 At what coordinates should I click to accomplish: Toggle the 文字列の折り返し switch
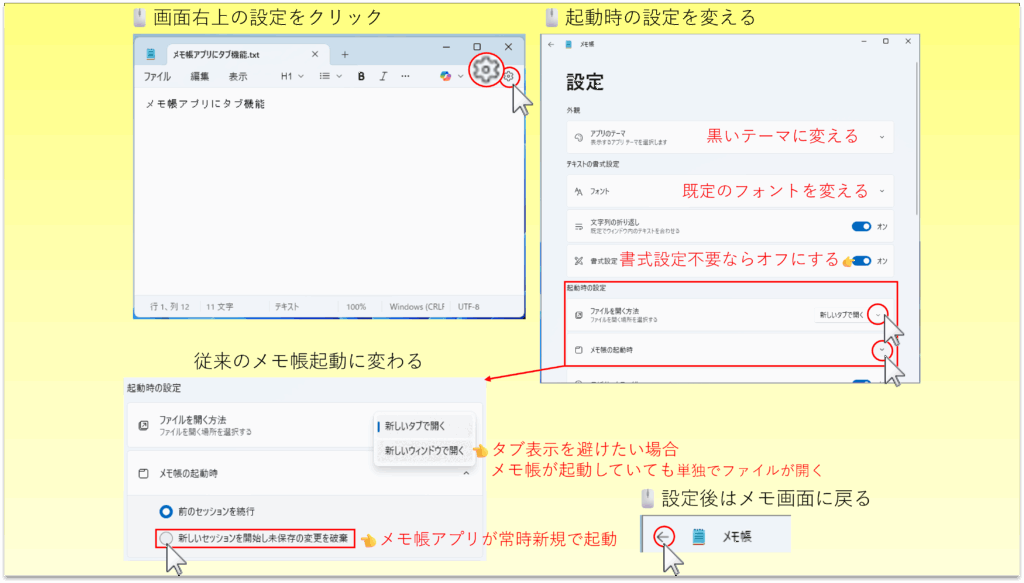click(860, 226)
